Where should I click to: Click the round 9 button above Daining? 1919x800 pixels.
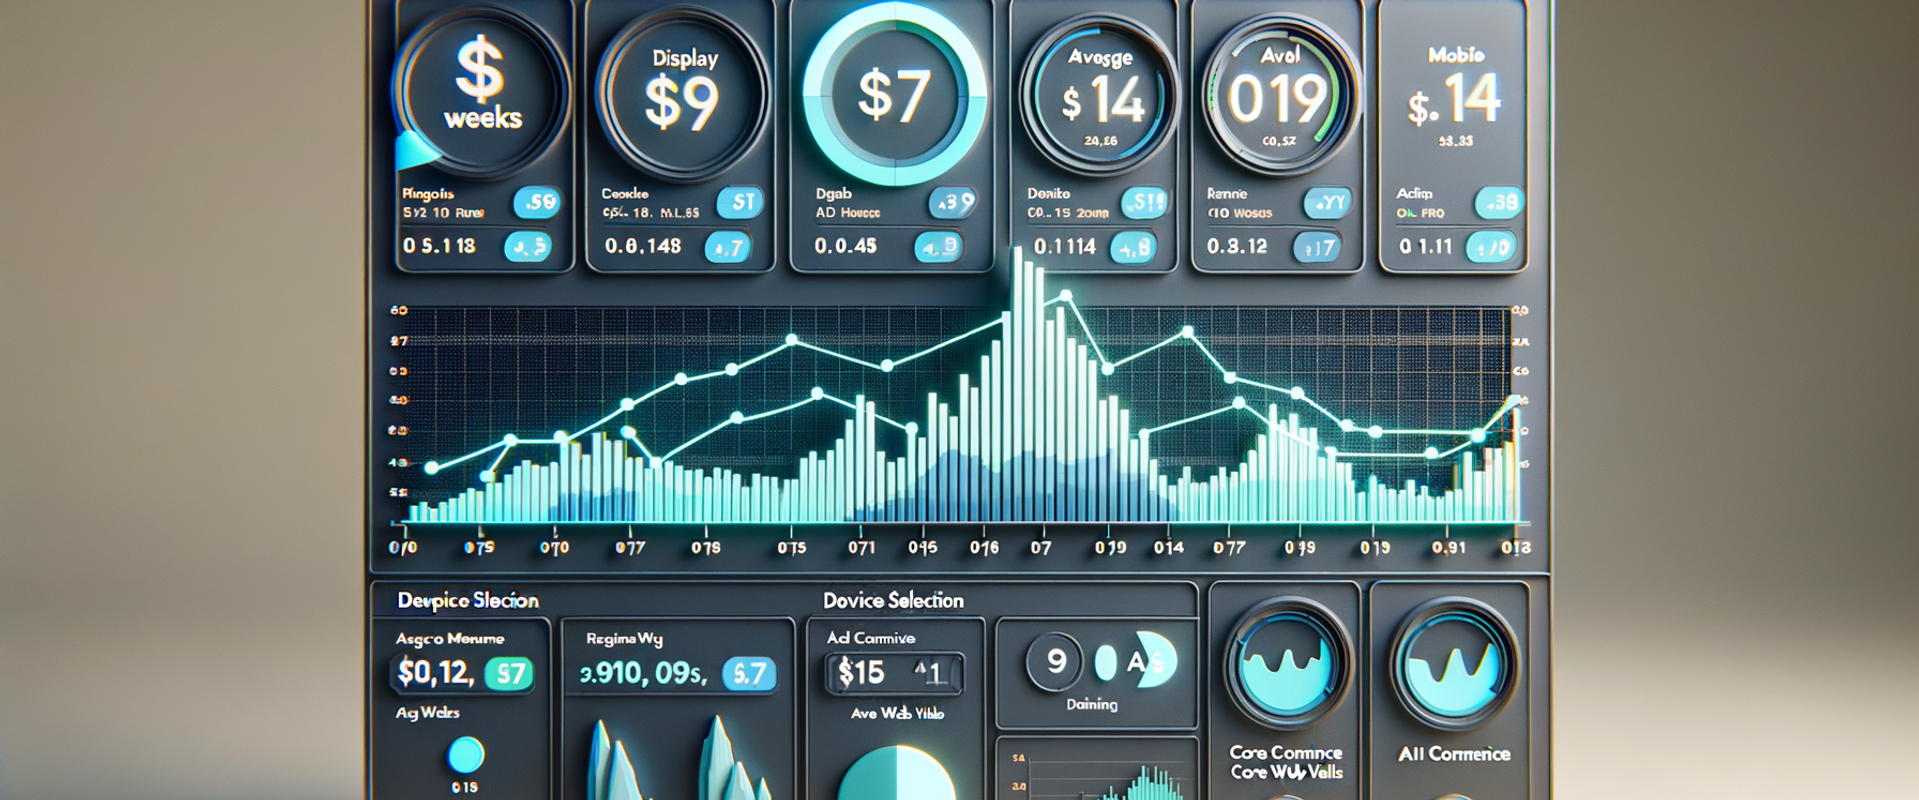pos(1055,661)
